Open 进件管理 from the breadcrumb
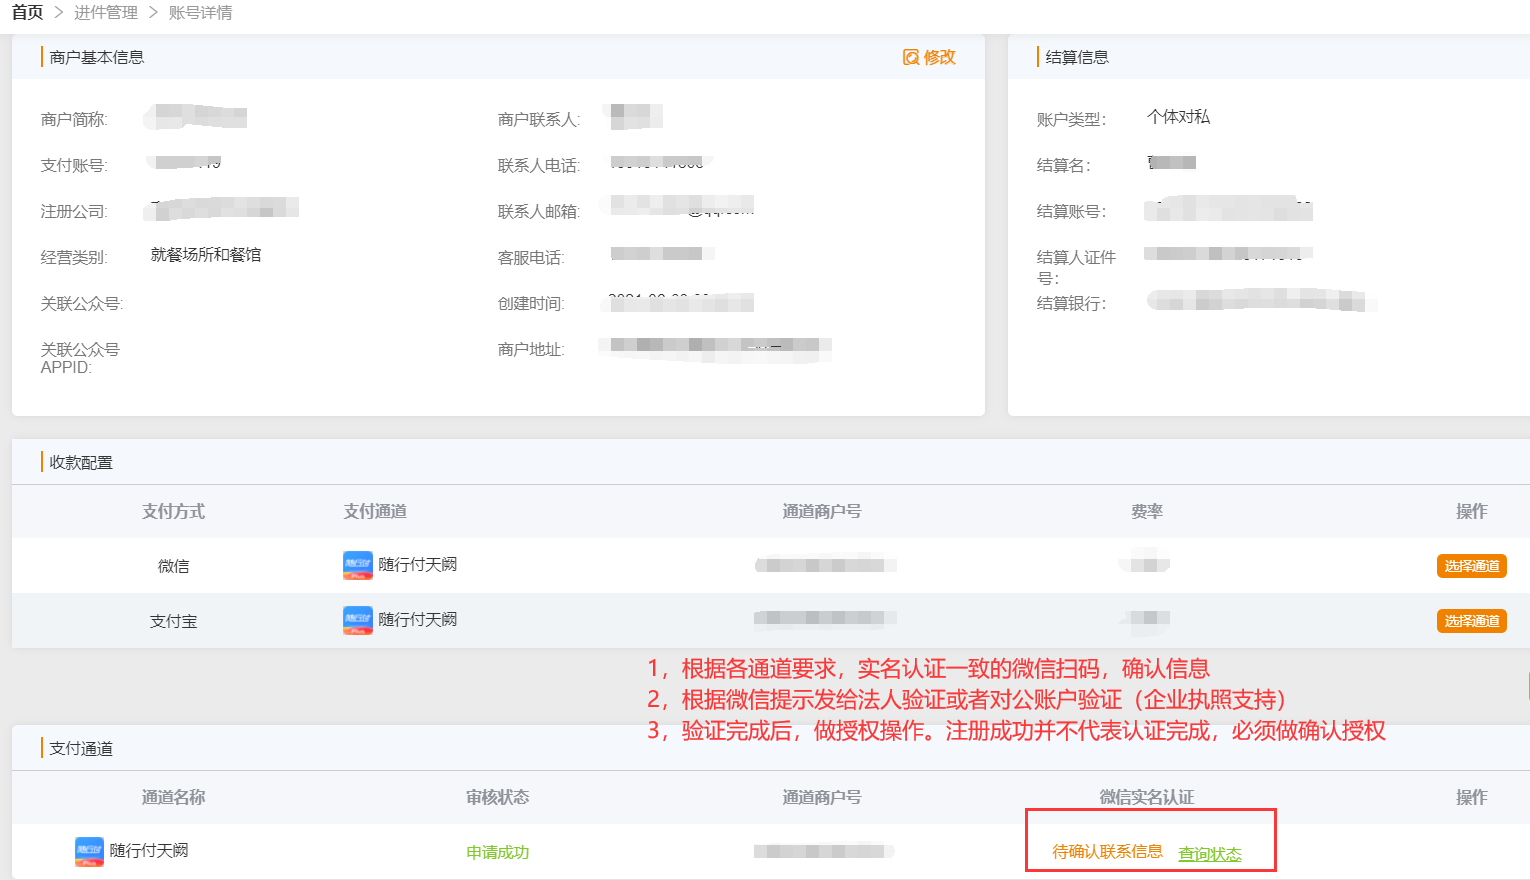The image size is (1530, 880). pos(106,12)
